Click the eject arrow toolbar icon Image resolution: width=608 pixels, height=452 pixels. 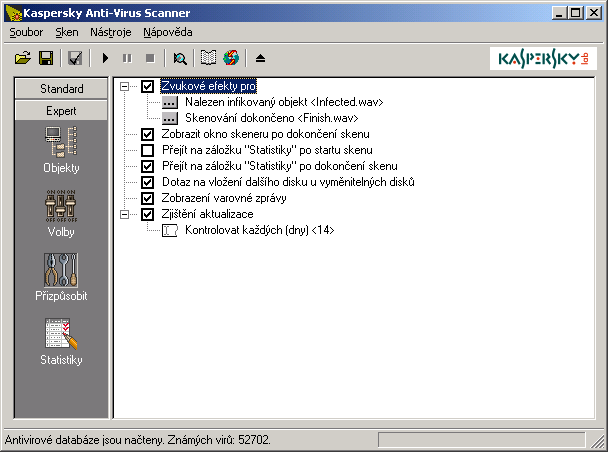[x=261, y=59]
